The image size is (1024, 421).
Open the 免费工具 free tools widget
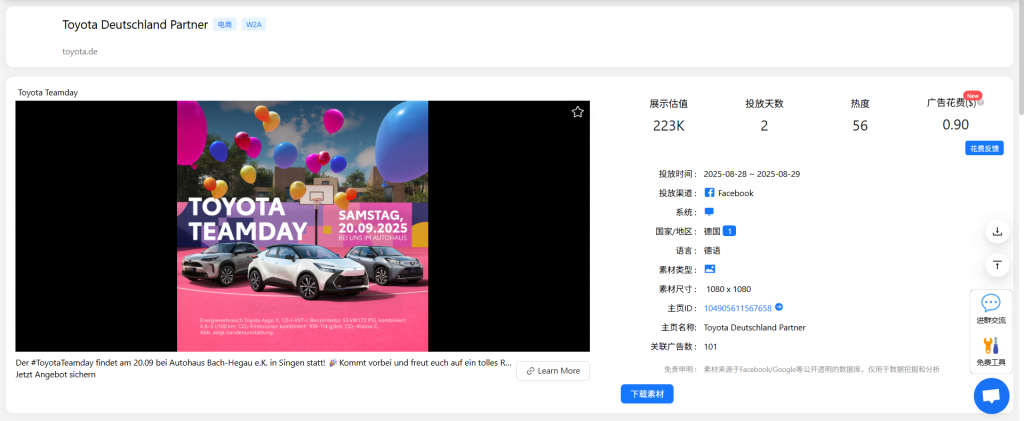[x=991, y=351]
